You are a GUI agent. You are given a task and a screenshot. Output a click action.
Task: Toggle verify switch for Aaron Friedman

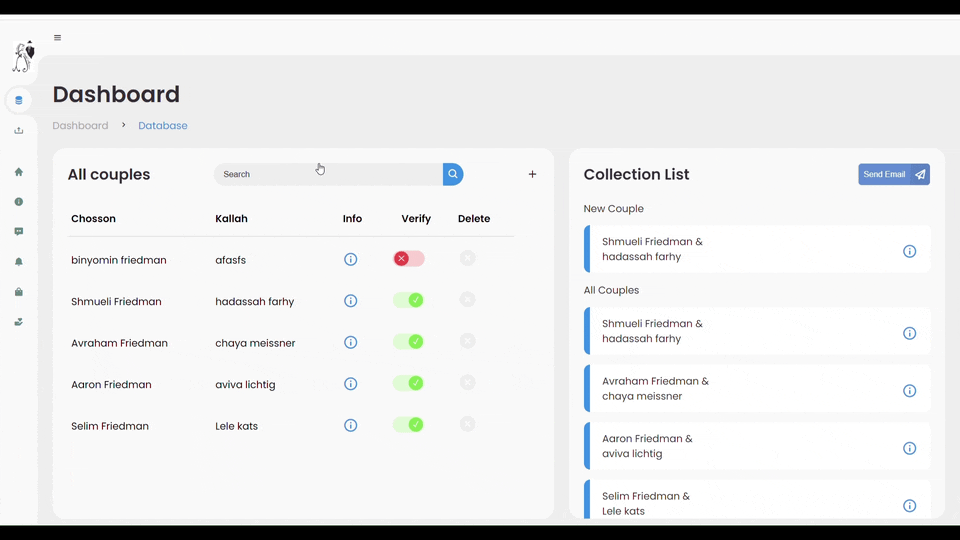pos(408,383)
